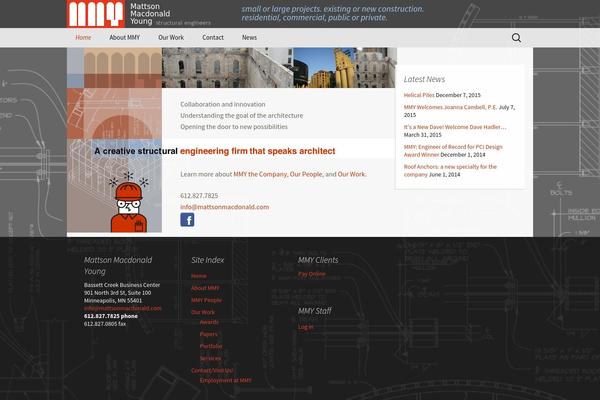Click the MMY logo in header

[x=96, y=14]
